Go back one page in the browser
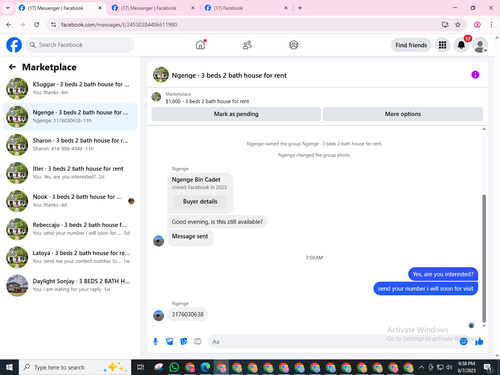The image size is (500, 375). point(9,24)
